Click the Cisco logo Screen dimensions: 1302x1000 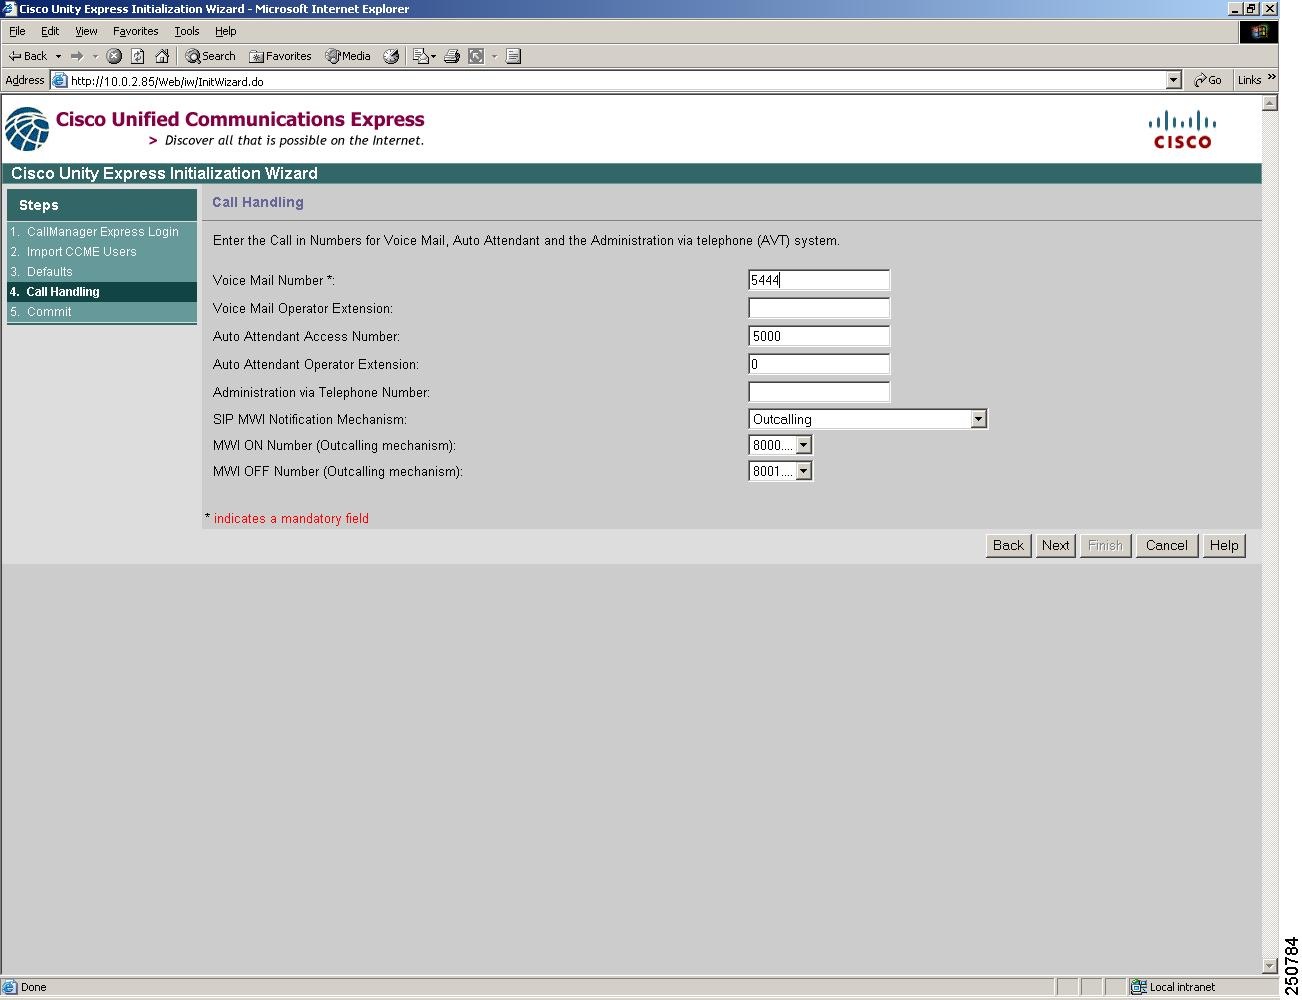coord(1182,130)
